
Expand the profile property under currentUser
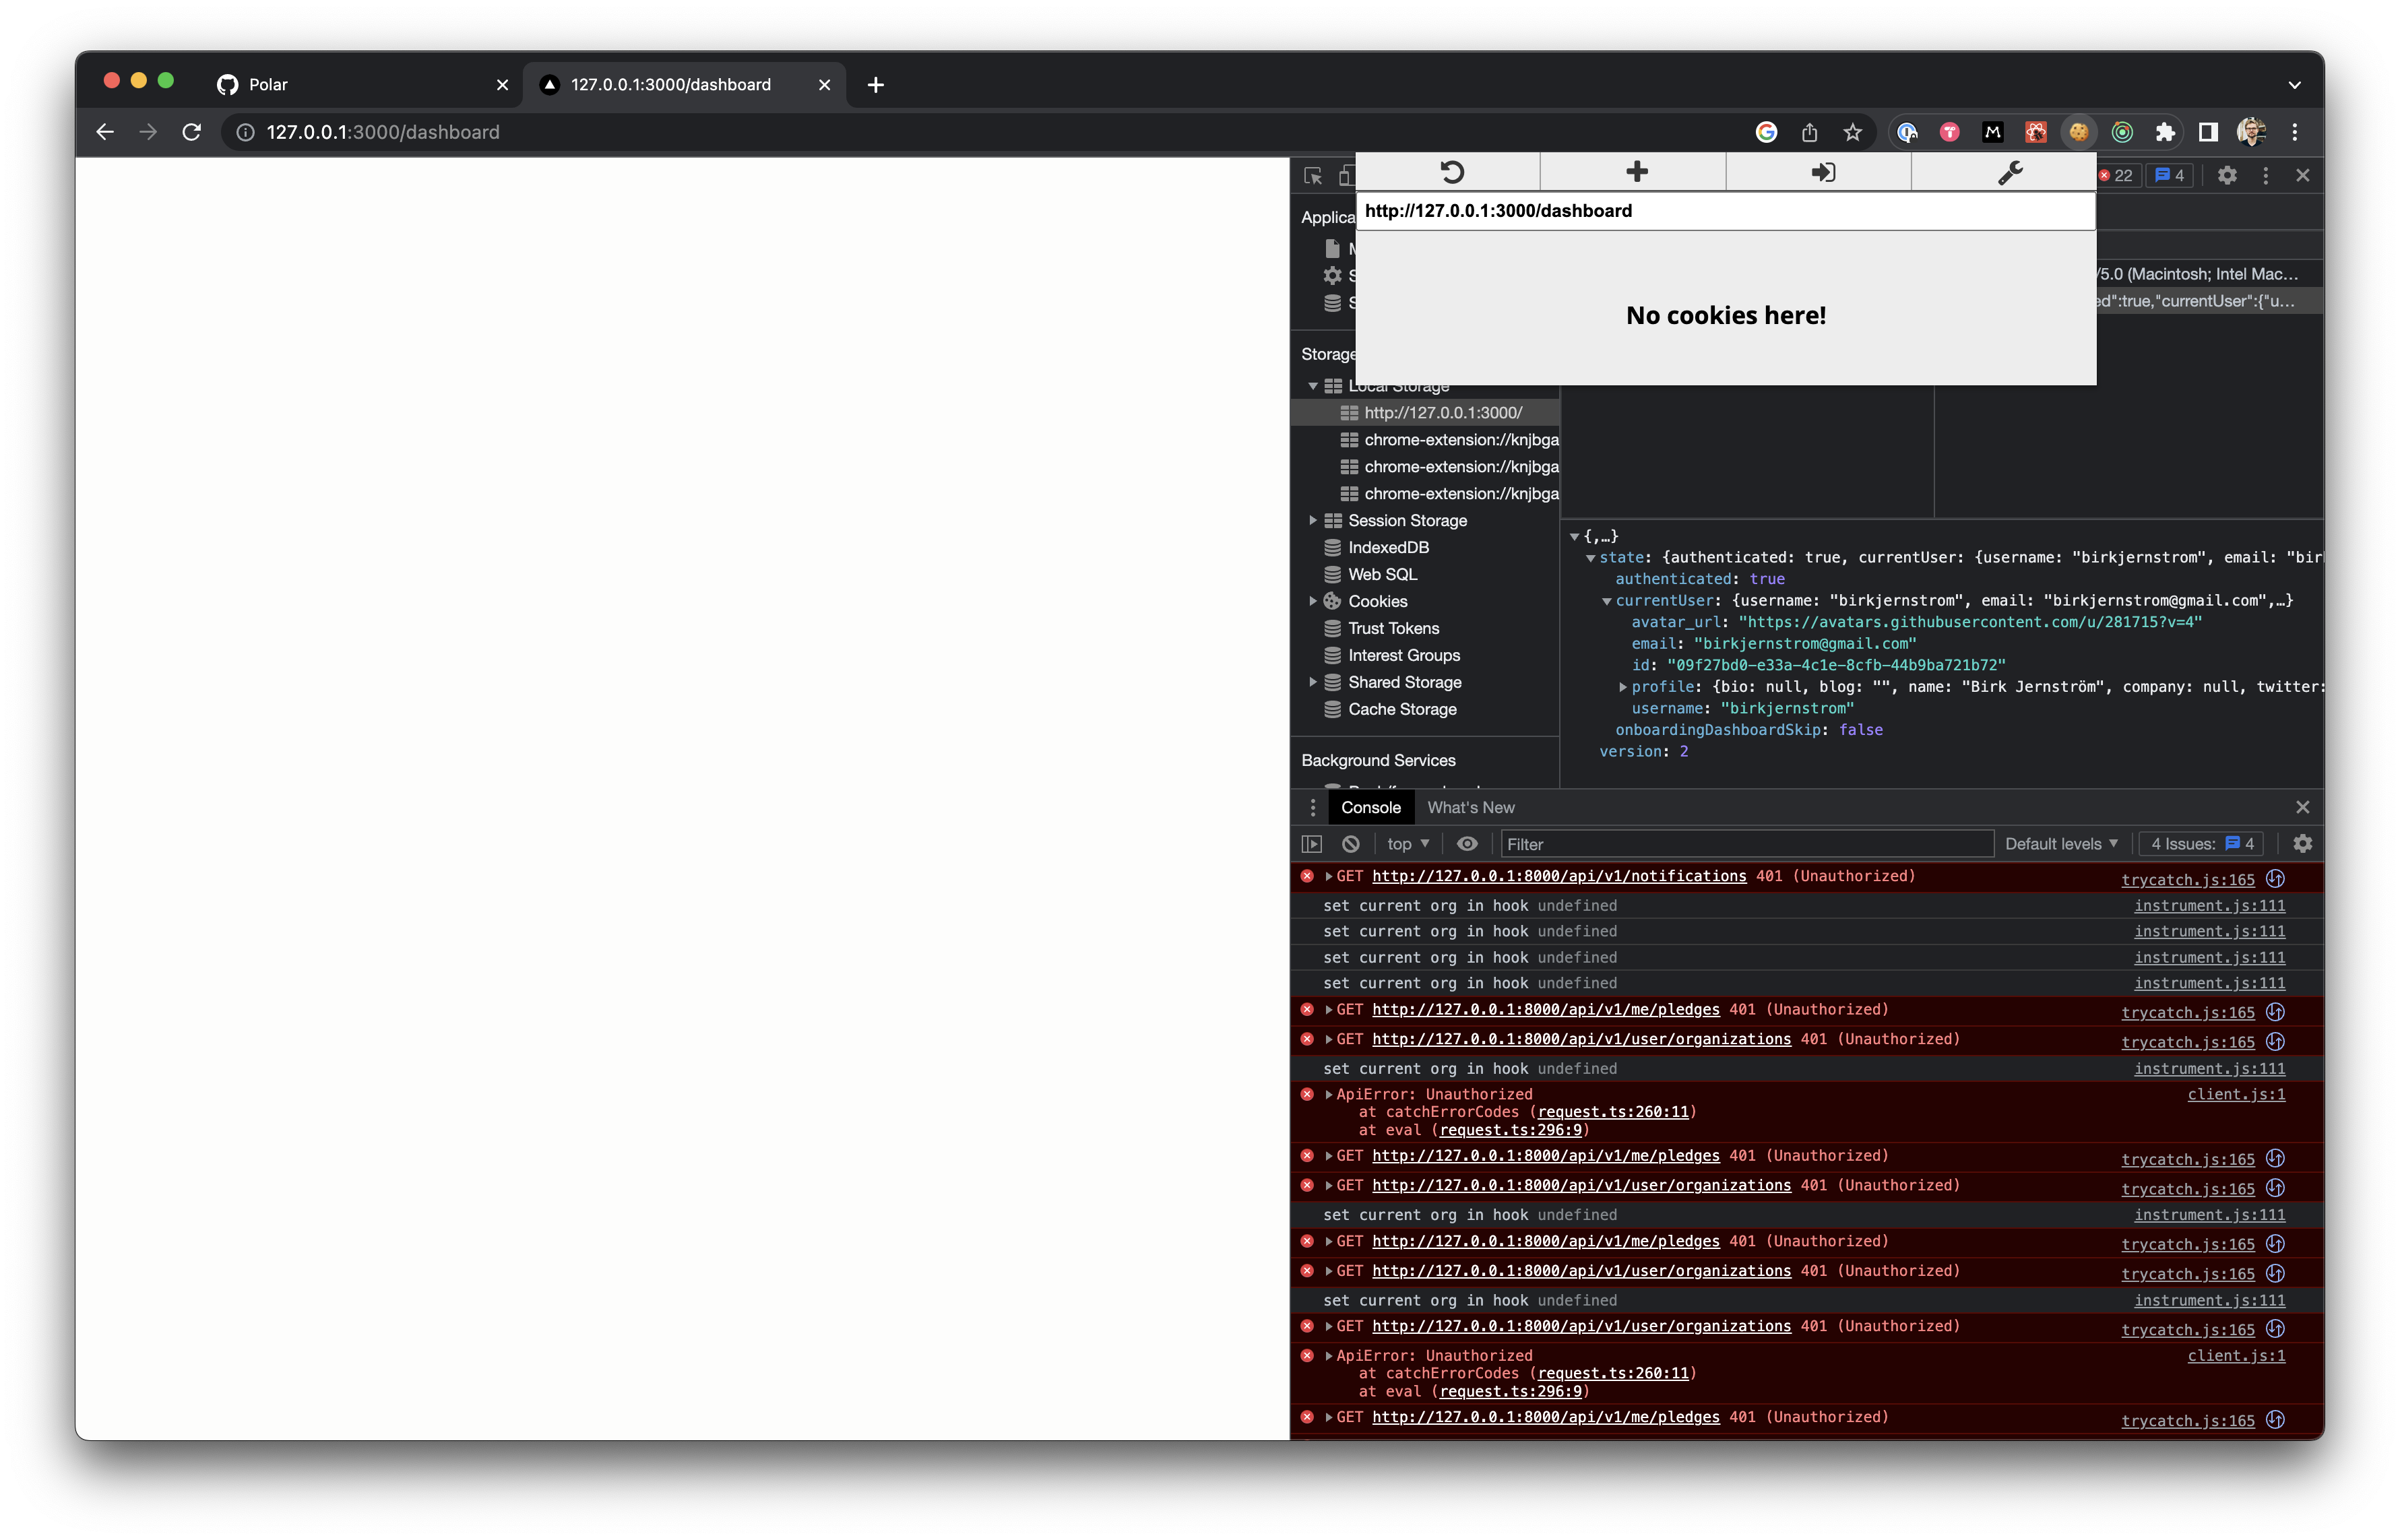coord(1622,686)
